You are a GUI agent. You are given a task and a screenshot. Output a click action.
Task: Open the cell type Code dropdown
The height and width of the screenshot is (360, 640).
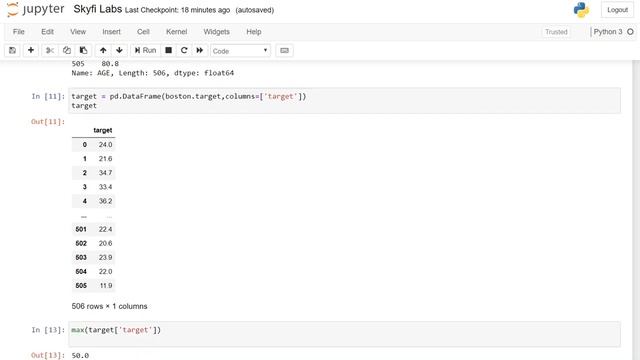[x=240, y=51]
